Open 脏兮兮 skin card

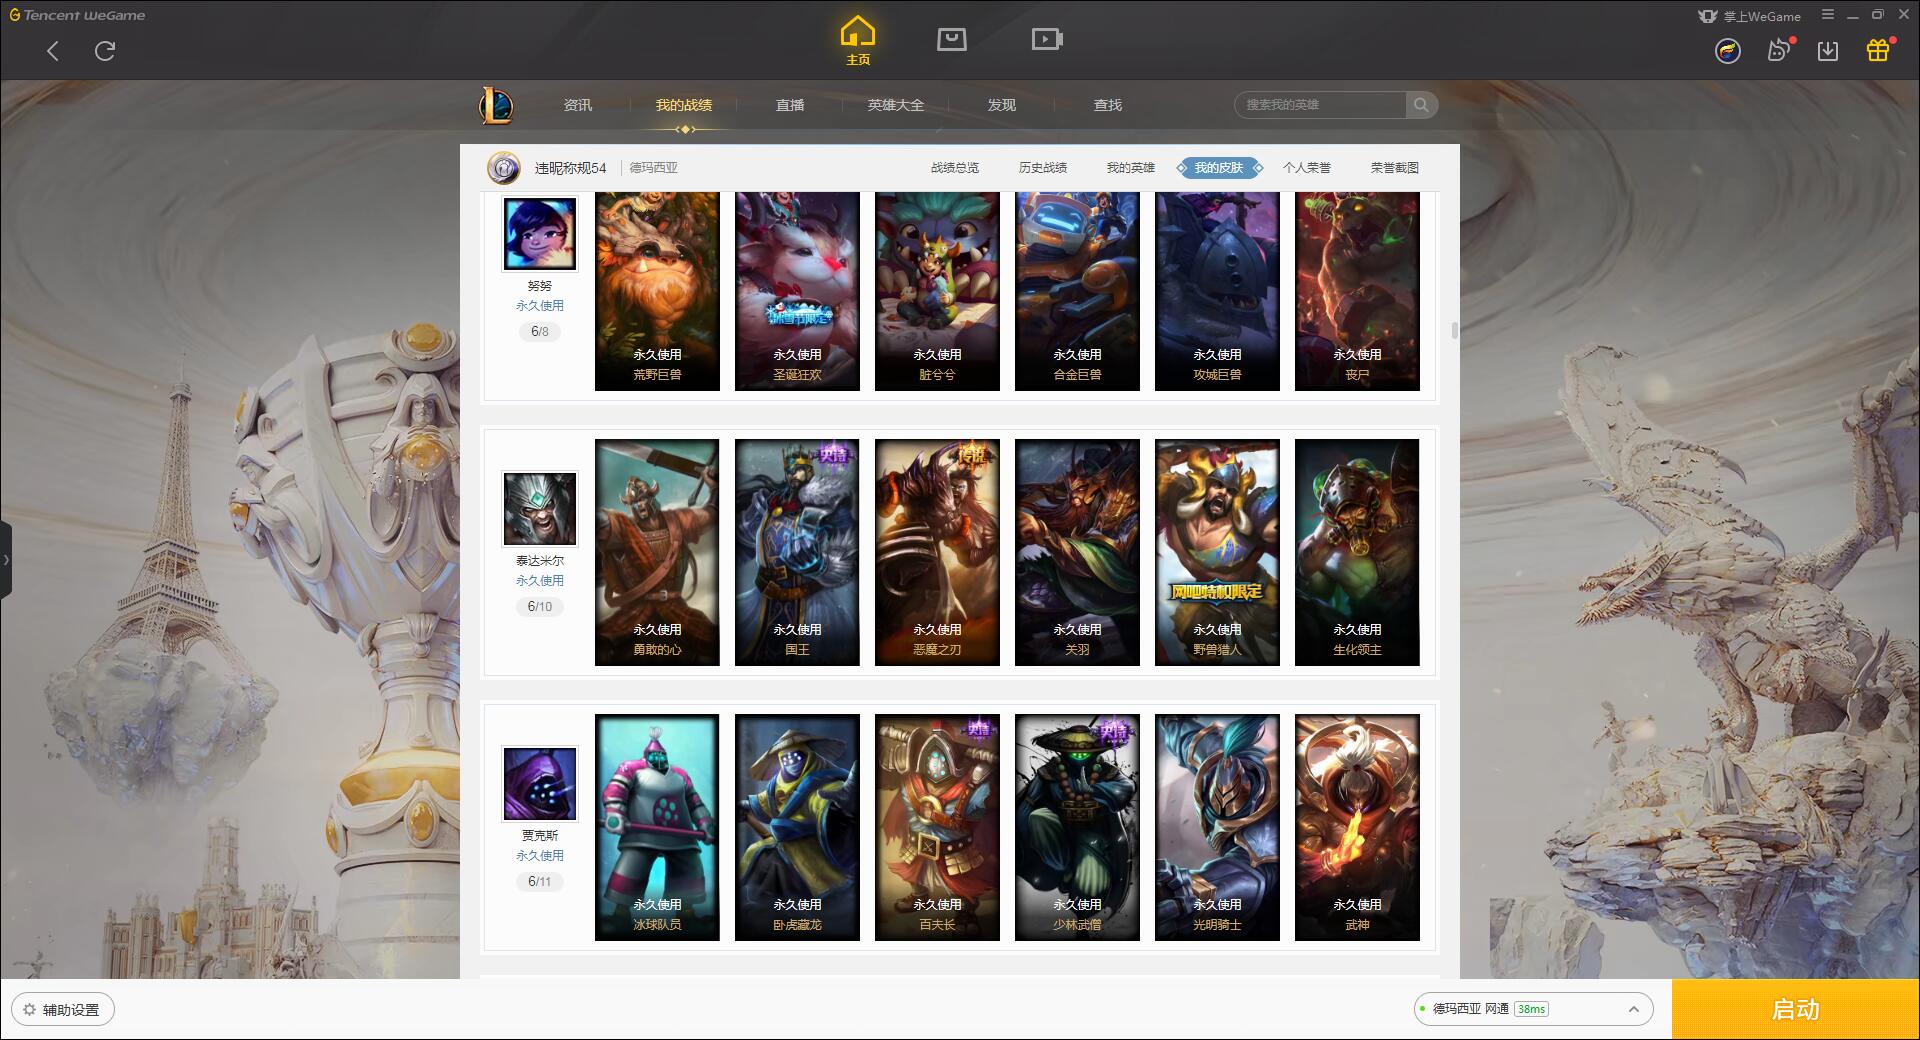point(937,291)
